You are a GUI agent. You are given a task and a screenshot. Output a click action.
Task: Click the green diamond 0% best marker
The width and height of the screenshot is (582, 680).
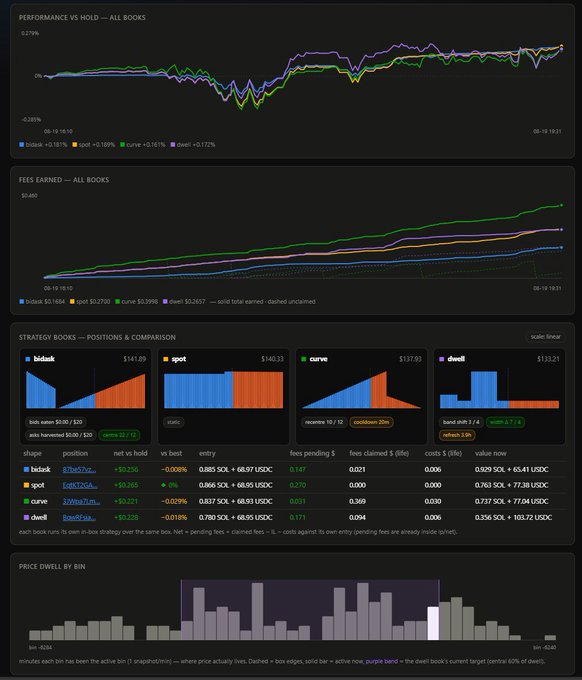point(170,485)
